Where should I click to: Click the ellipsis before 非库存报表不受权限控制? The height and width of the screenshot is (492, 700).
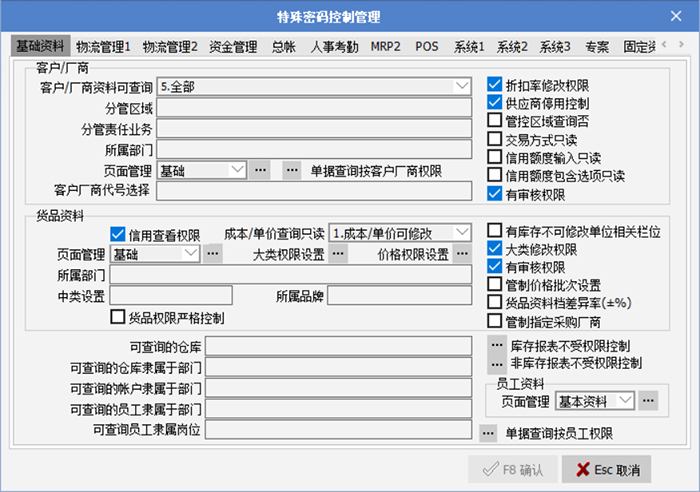[496, 363]
